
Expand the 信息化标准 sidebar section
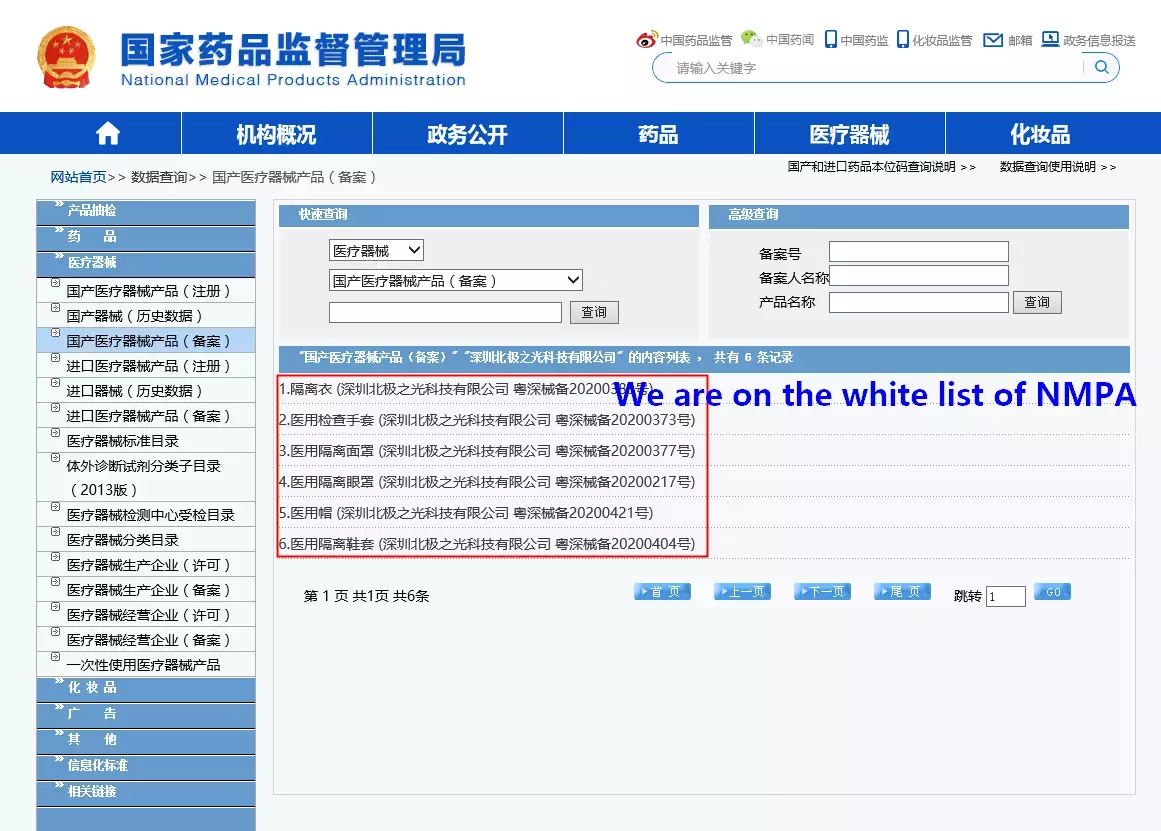pyautogui.click(x=146, y=765)
